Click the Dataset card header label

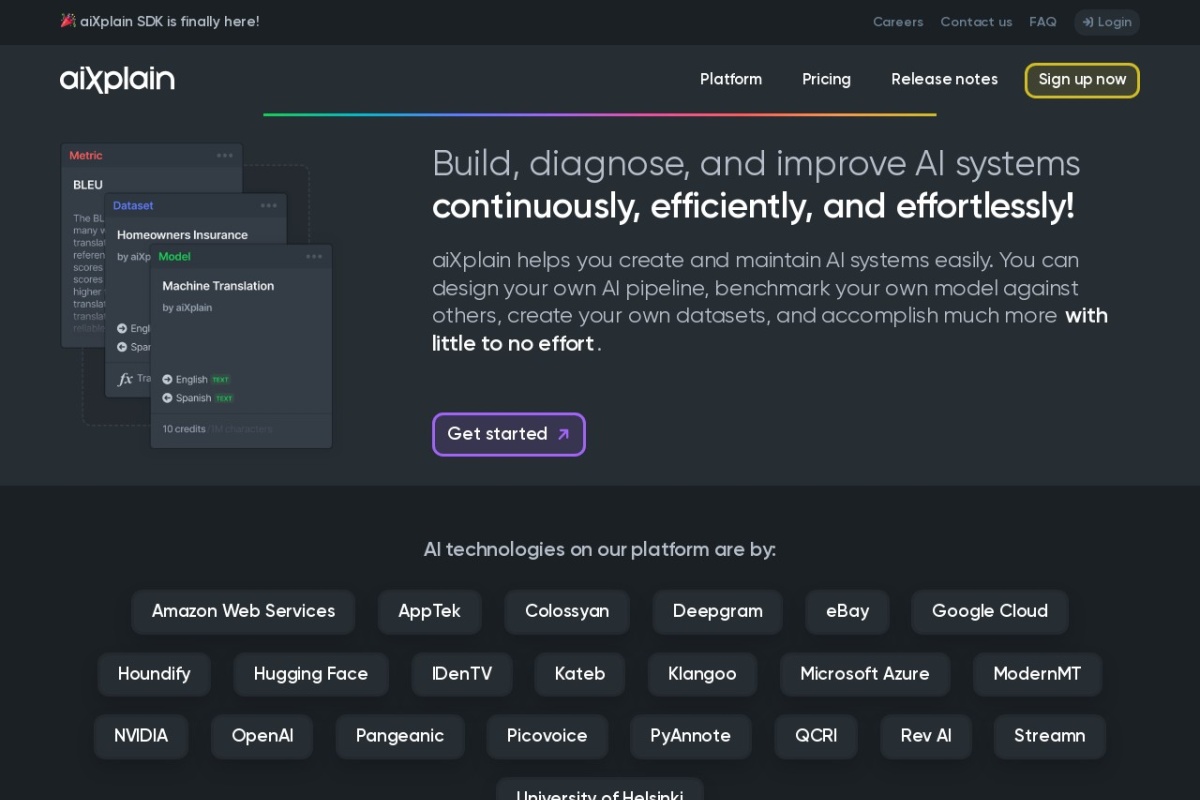click(133, 205)
